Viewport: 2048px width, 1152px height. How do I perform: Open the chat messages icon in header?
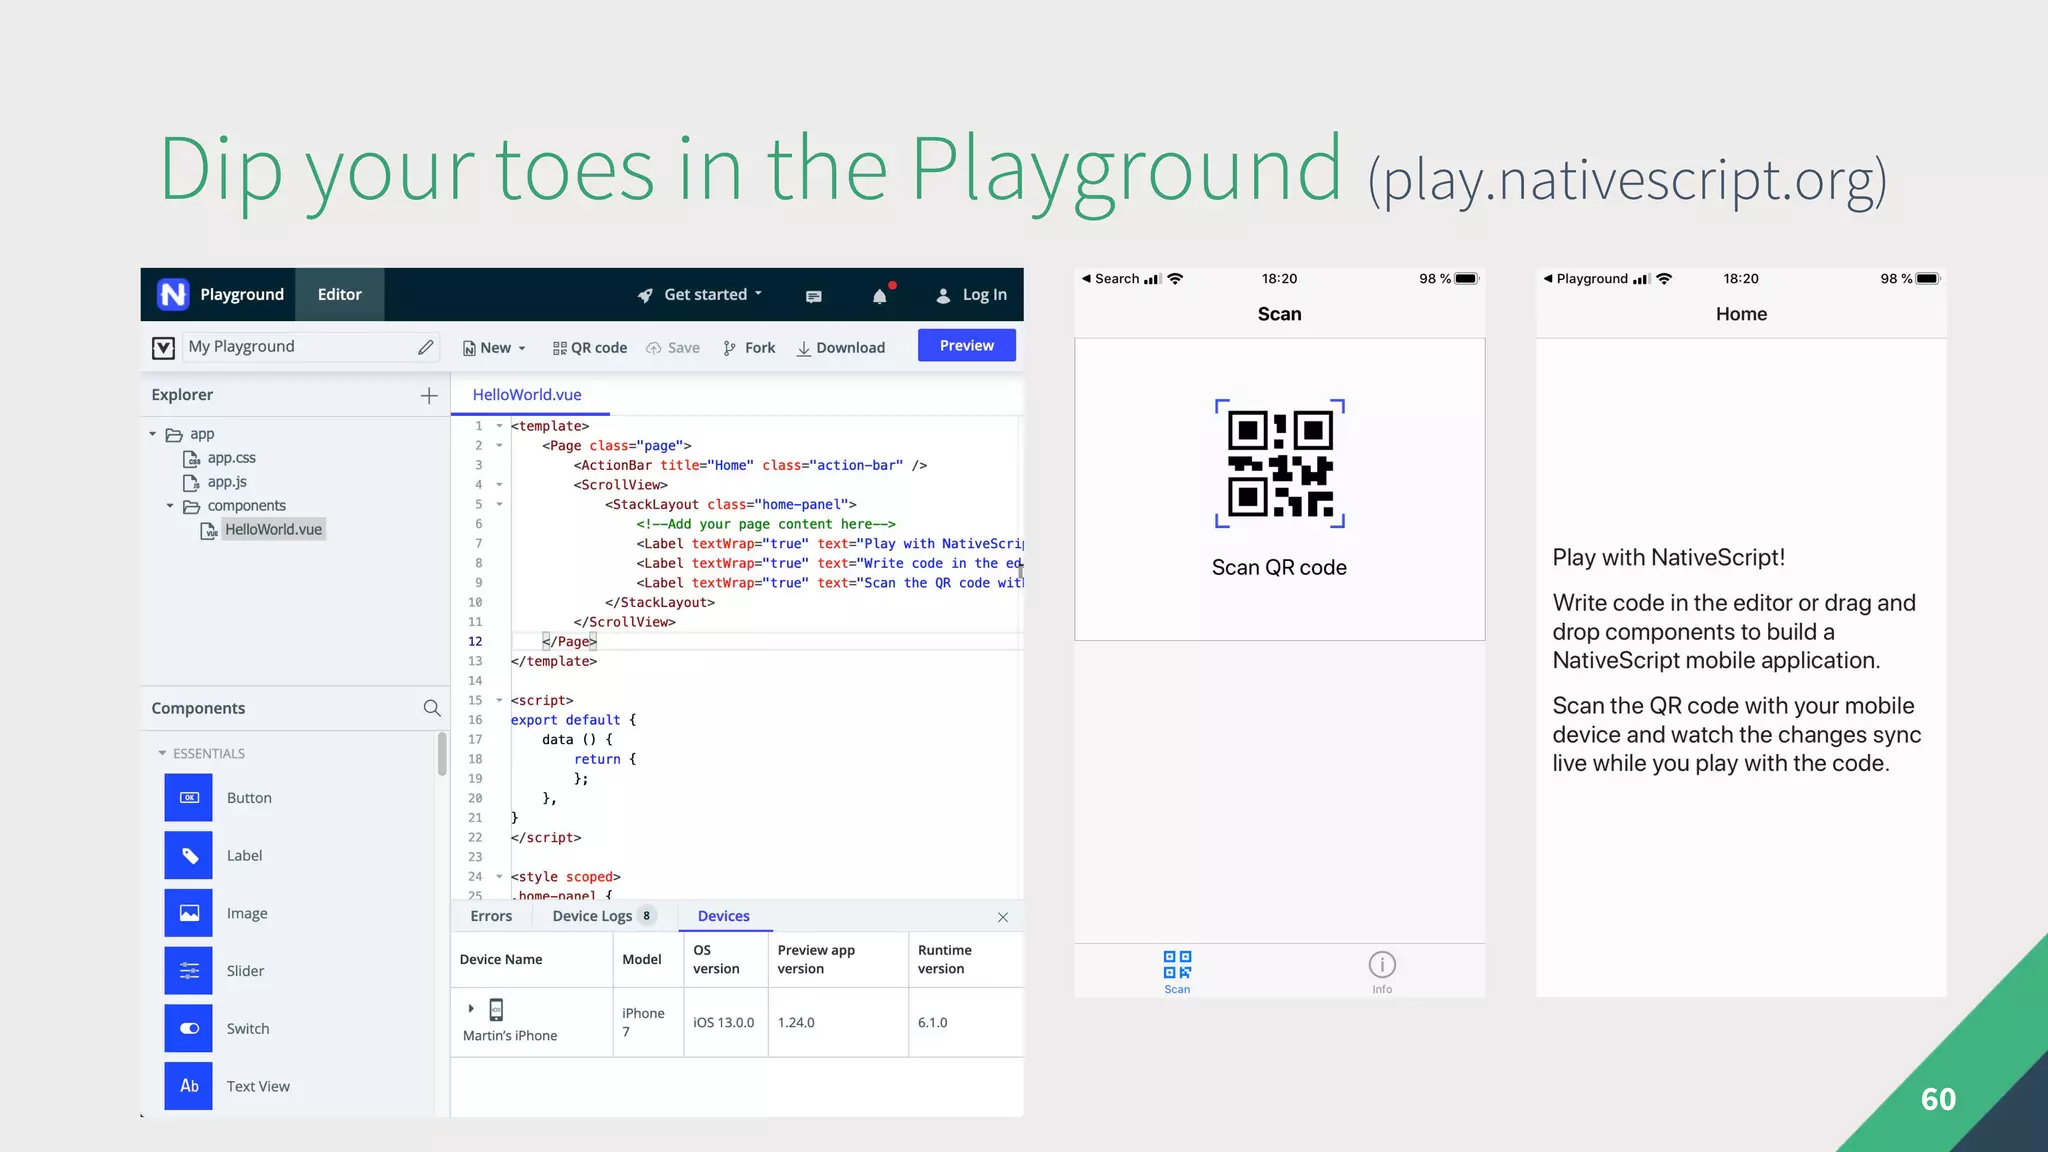(x=814, y=296)
